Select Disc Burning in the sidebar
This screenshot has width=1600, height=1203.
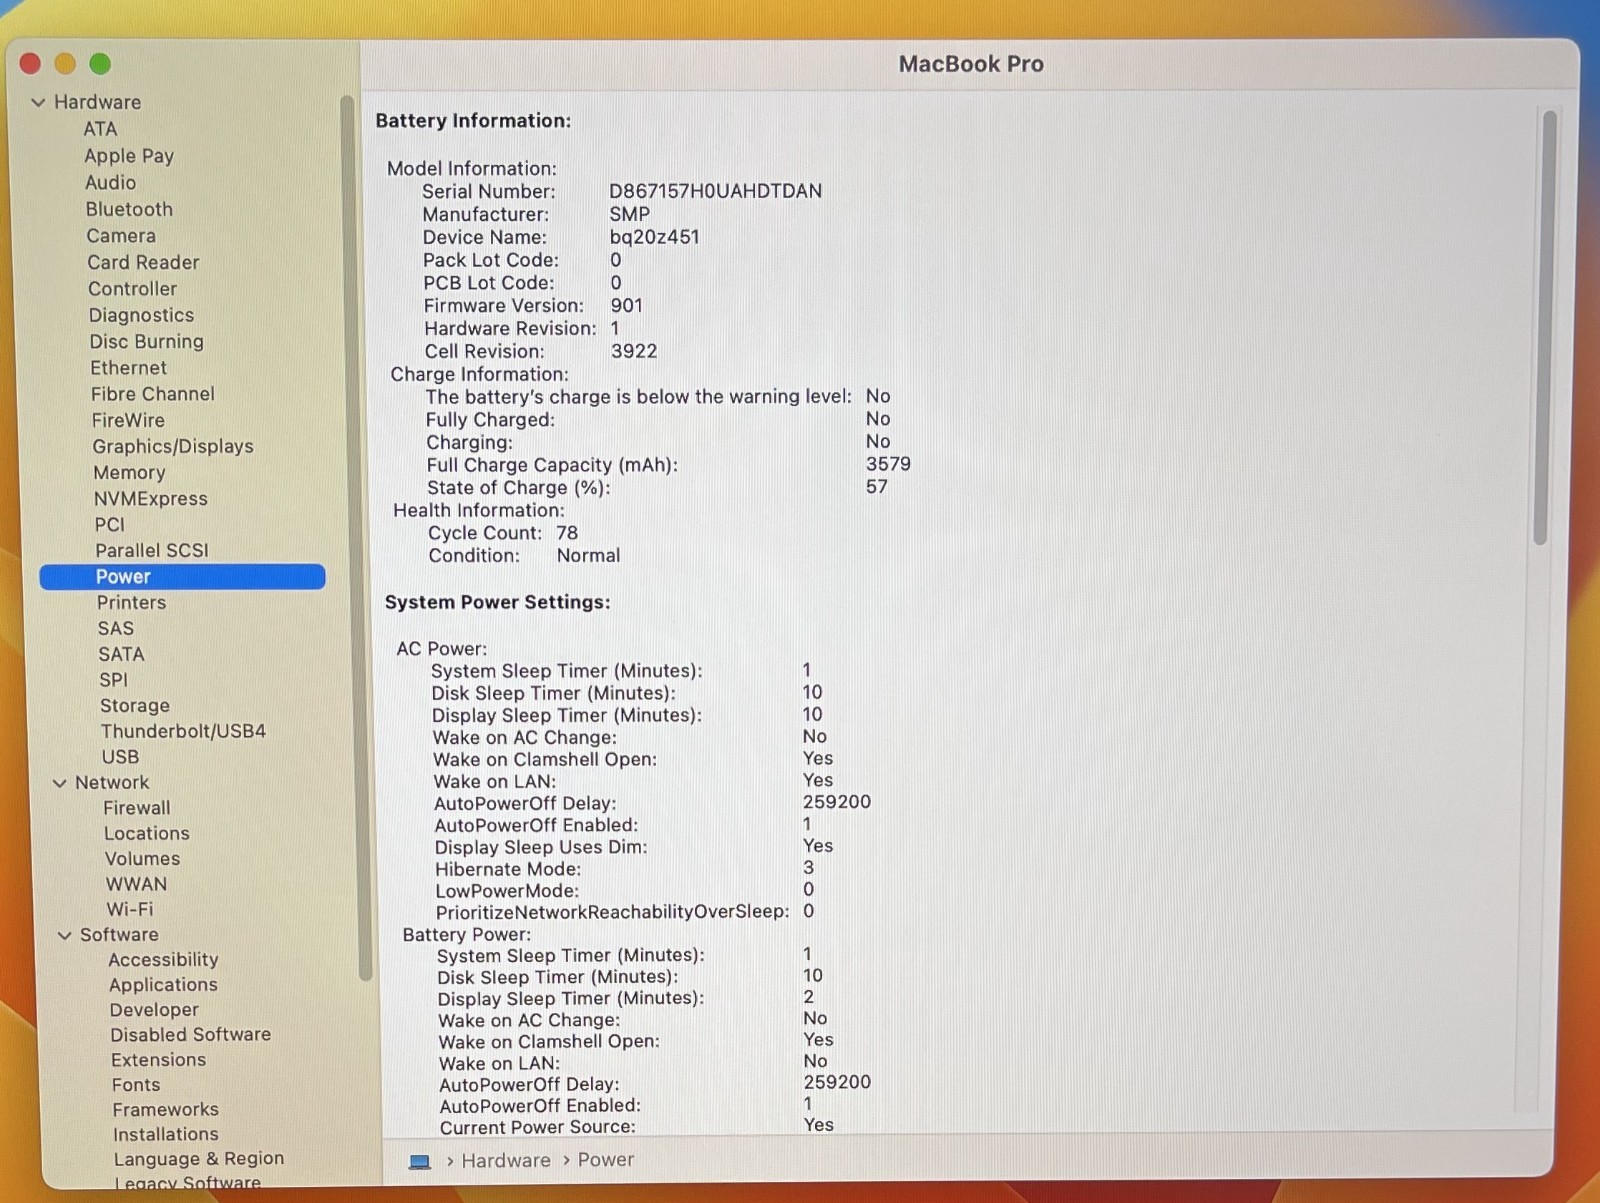coord(146,342)
